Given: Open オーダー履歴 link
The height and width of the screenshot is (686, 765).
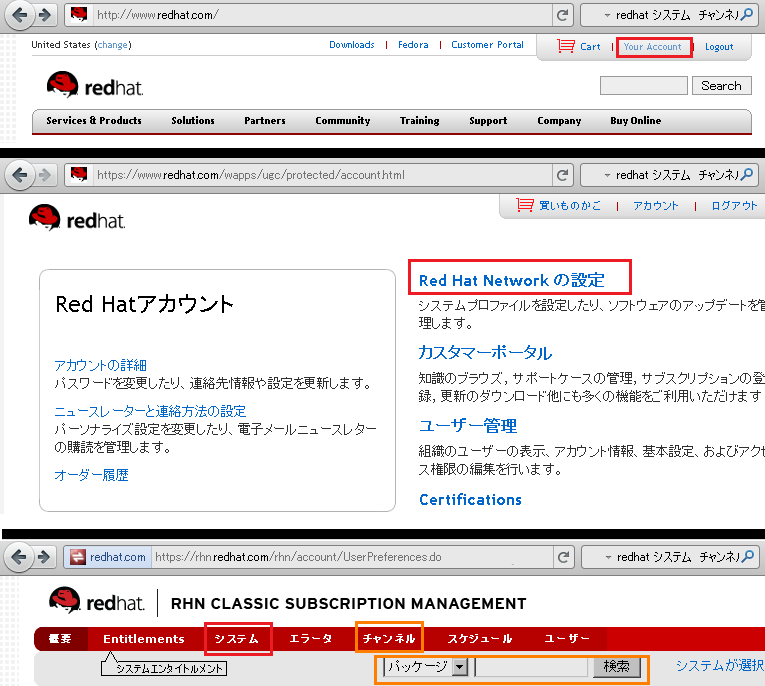Looking at the screenshot, I should (x=91, y=475).
